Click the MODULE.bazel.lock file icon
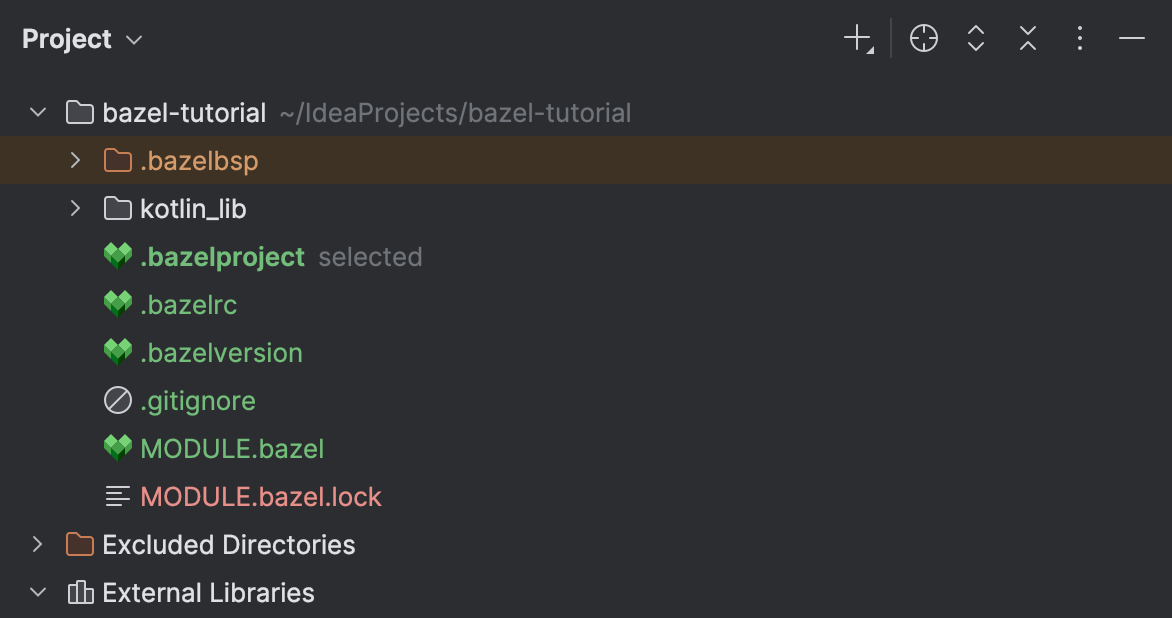The height and width of the screenshot is (618, 1172). tap(117, 496)
